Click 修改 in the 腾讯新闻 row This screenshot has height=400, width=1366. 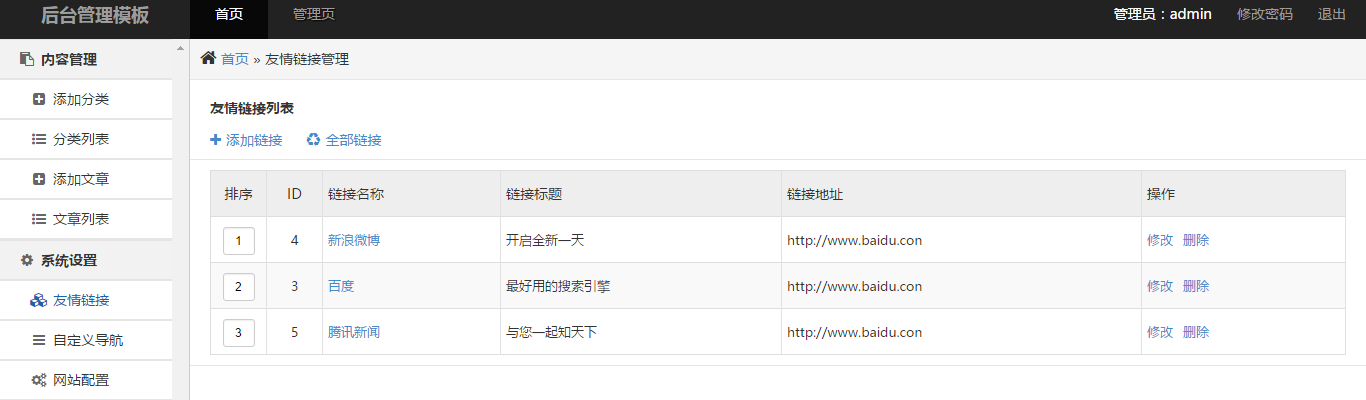pos(1160,332)
